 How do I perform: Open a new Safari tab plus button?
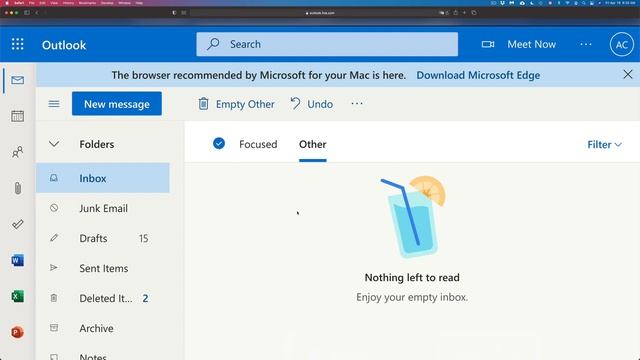(464, 13)
